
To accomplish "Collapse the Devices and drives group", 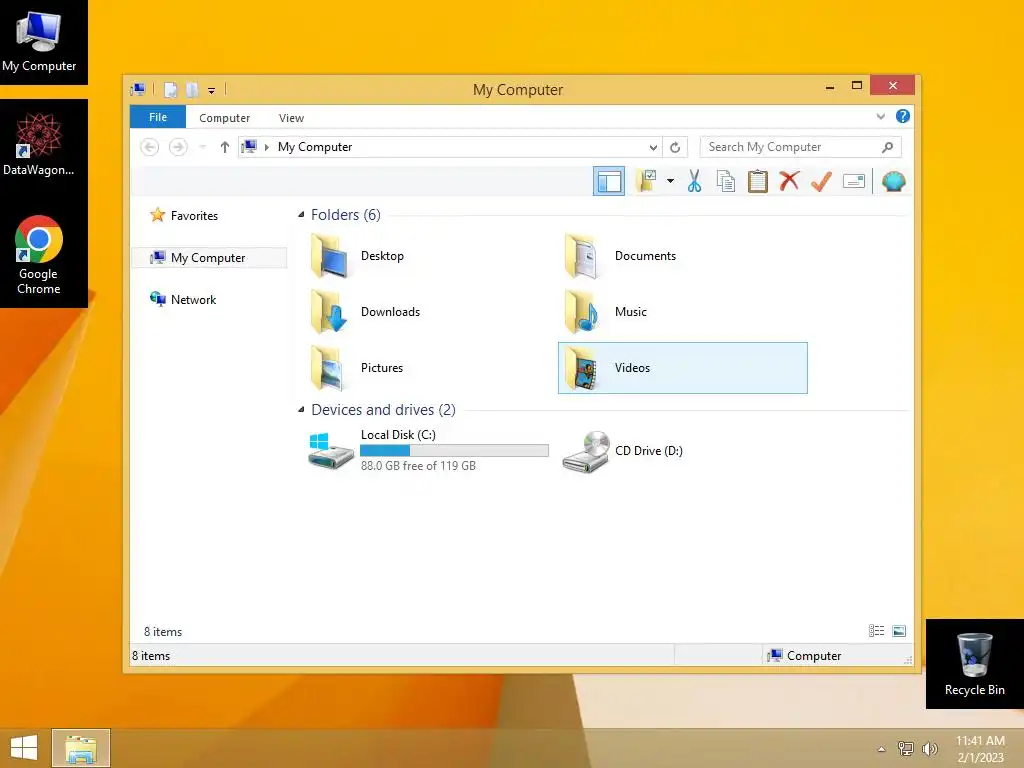I will [301, 409].
